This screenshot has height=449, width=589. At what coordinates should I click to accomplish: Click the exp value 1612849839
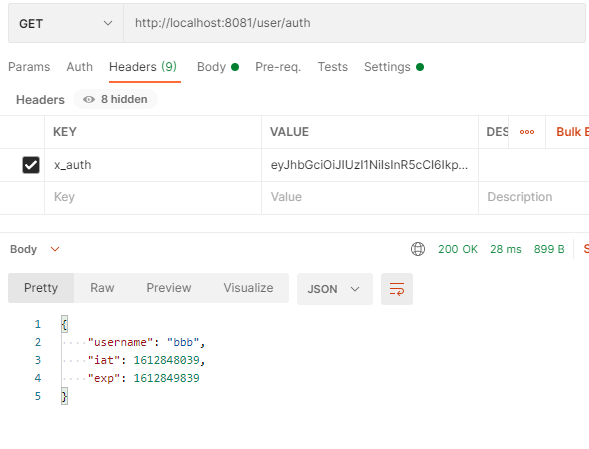point(166,378)
